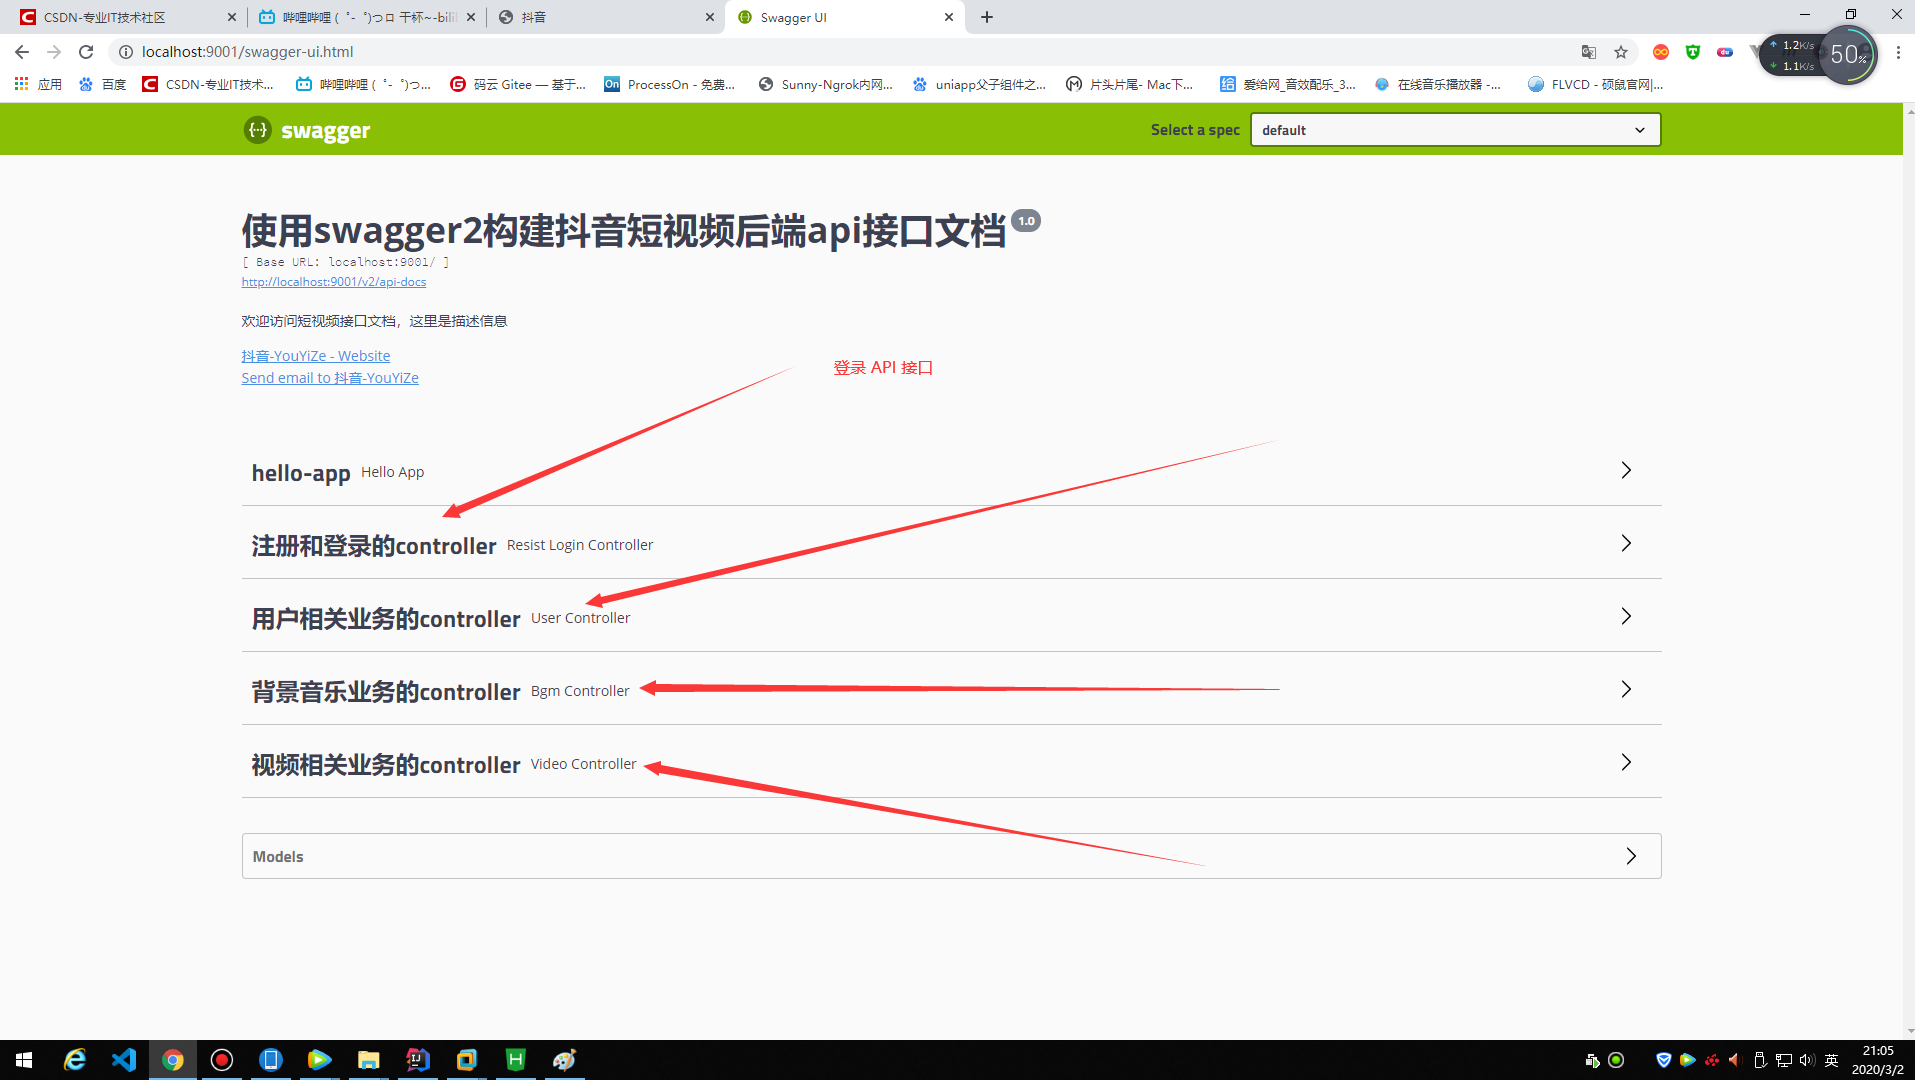Screen dimensions: 1915x1080
Task: Open the 抖音-YouYiZe Website link
Action: pos(316,356)
